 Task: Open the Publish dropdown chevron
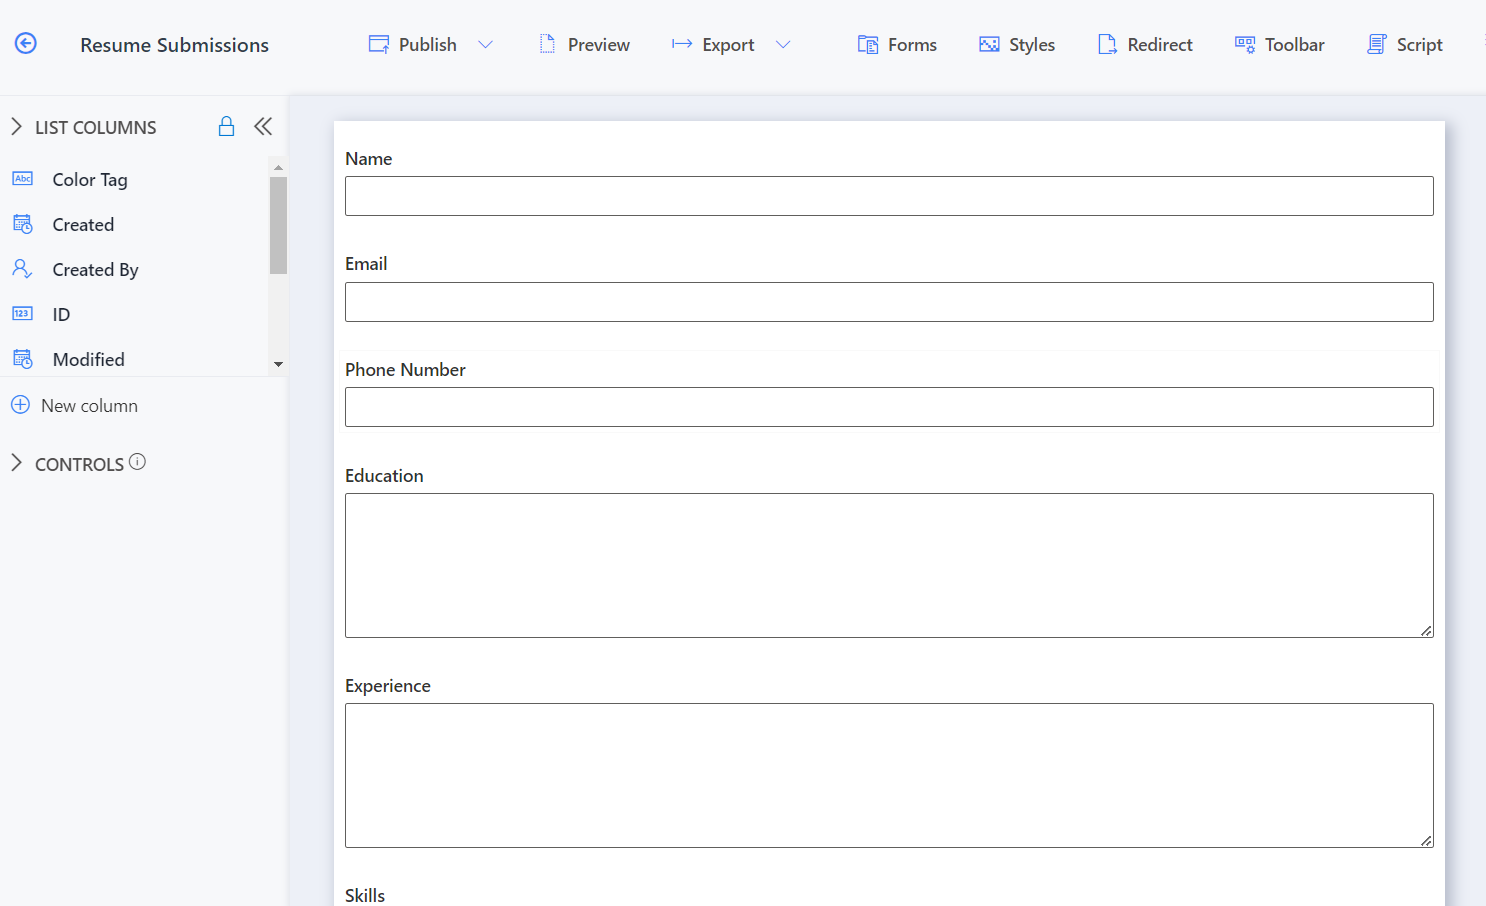pyautogui.click(x=486, y=44)
